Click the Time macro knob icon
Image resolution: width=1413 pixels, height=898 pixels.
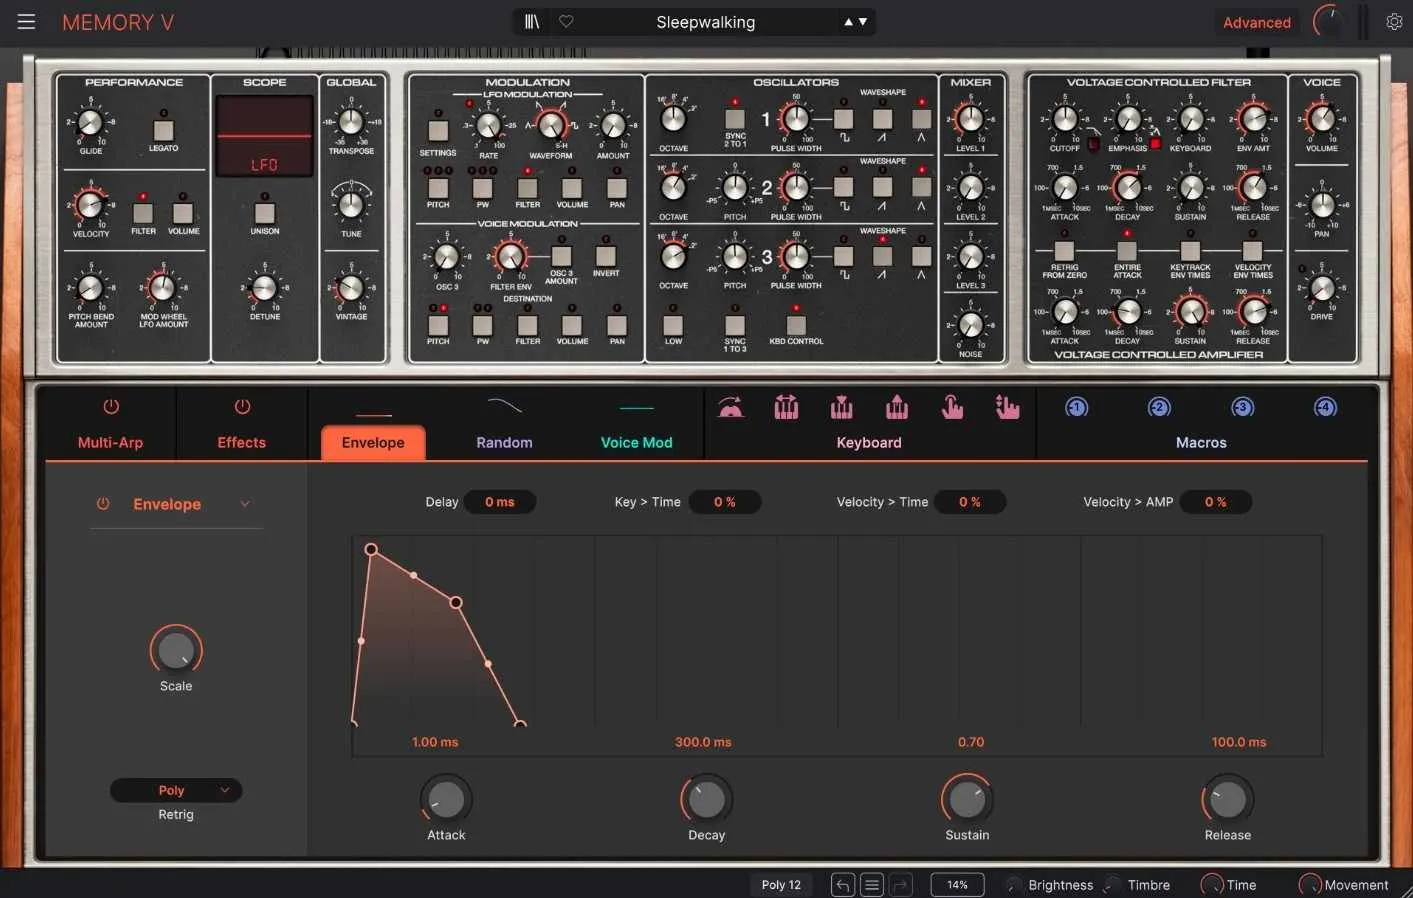[1212, 885]
